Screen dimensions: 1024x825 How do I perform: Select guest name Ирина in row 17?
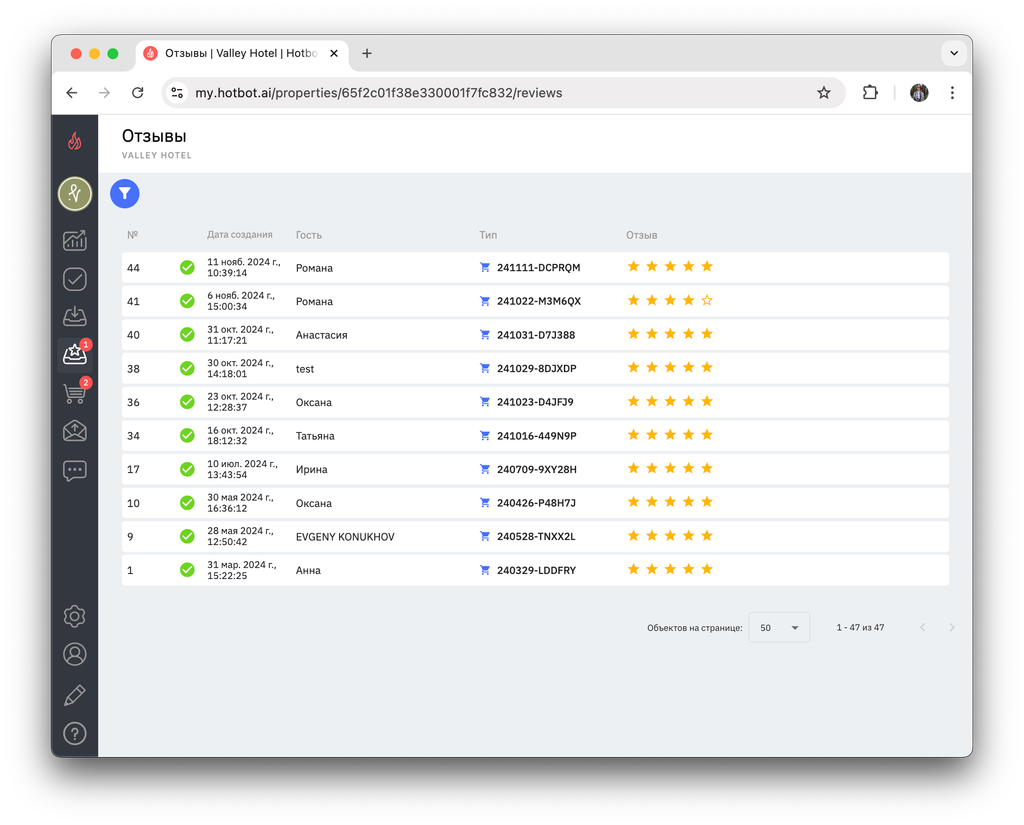click(x=312, y=470)
